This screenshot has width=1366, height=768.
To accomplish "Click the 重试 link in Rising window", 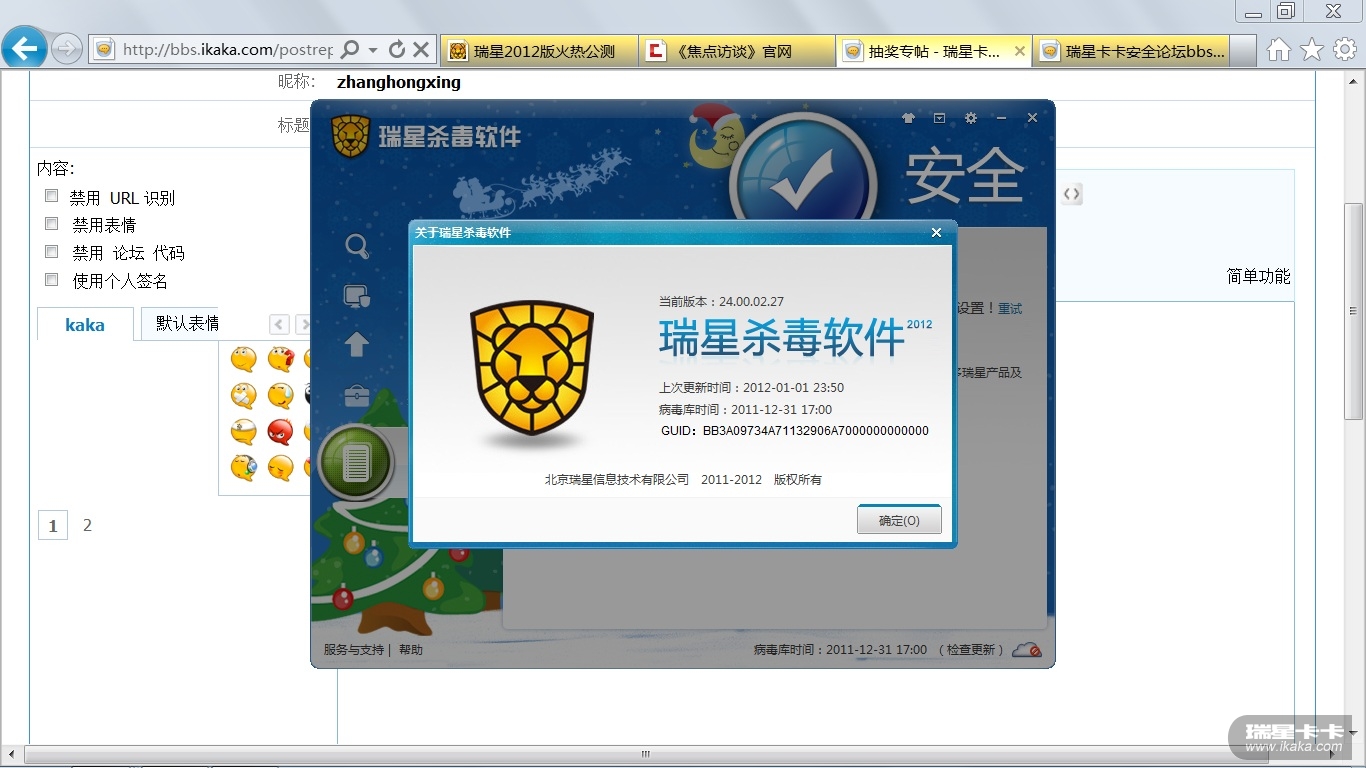I will (1010, 309).
